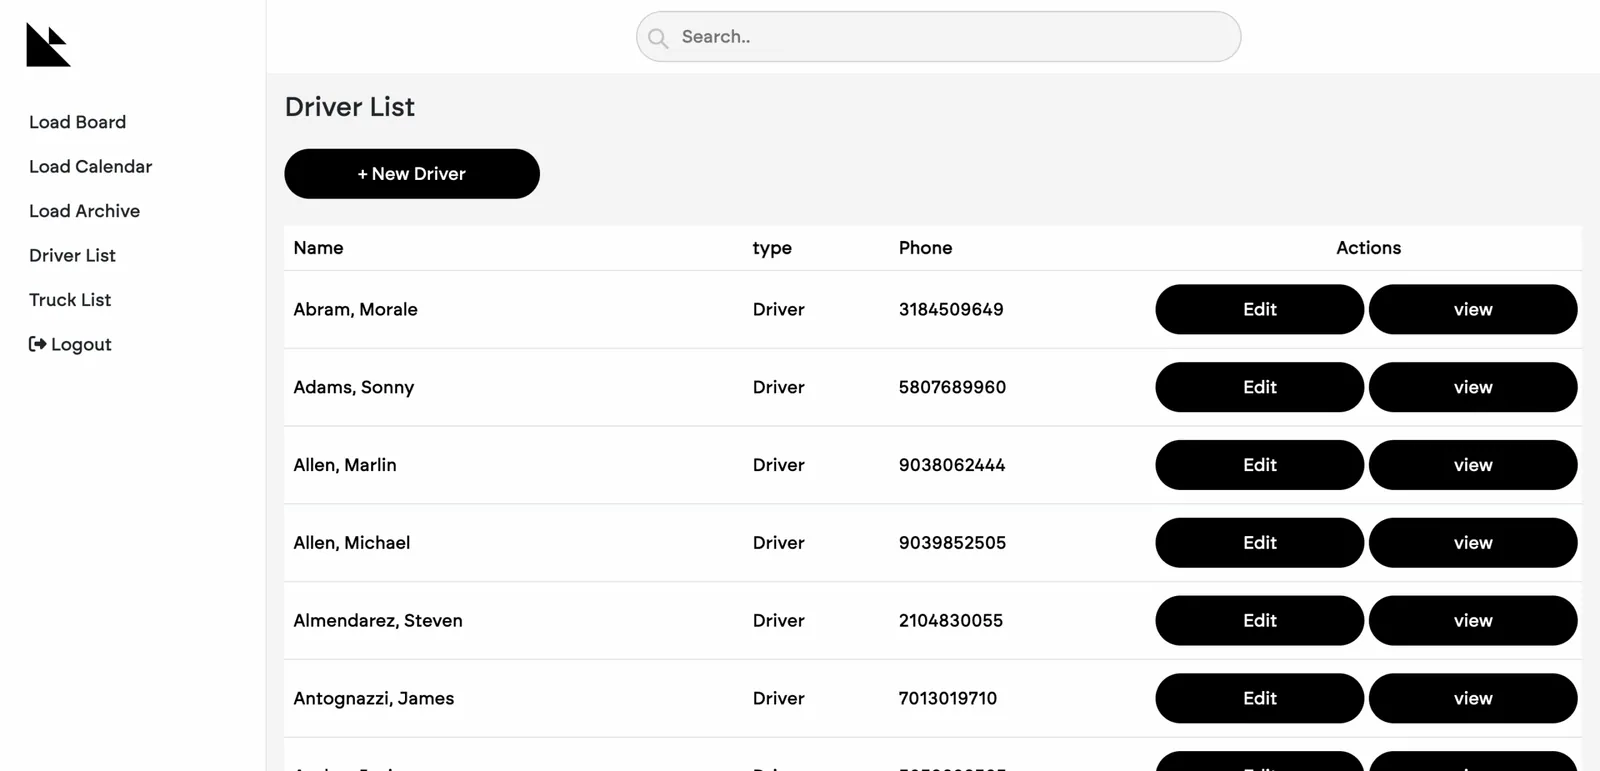Edit driver Adams, Sonny
Image resolution: width=1600 pixels, height=771 pixels.
point(1259,387)
